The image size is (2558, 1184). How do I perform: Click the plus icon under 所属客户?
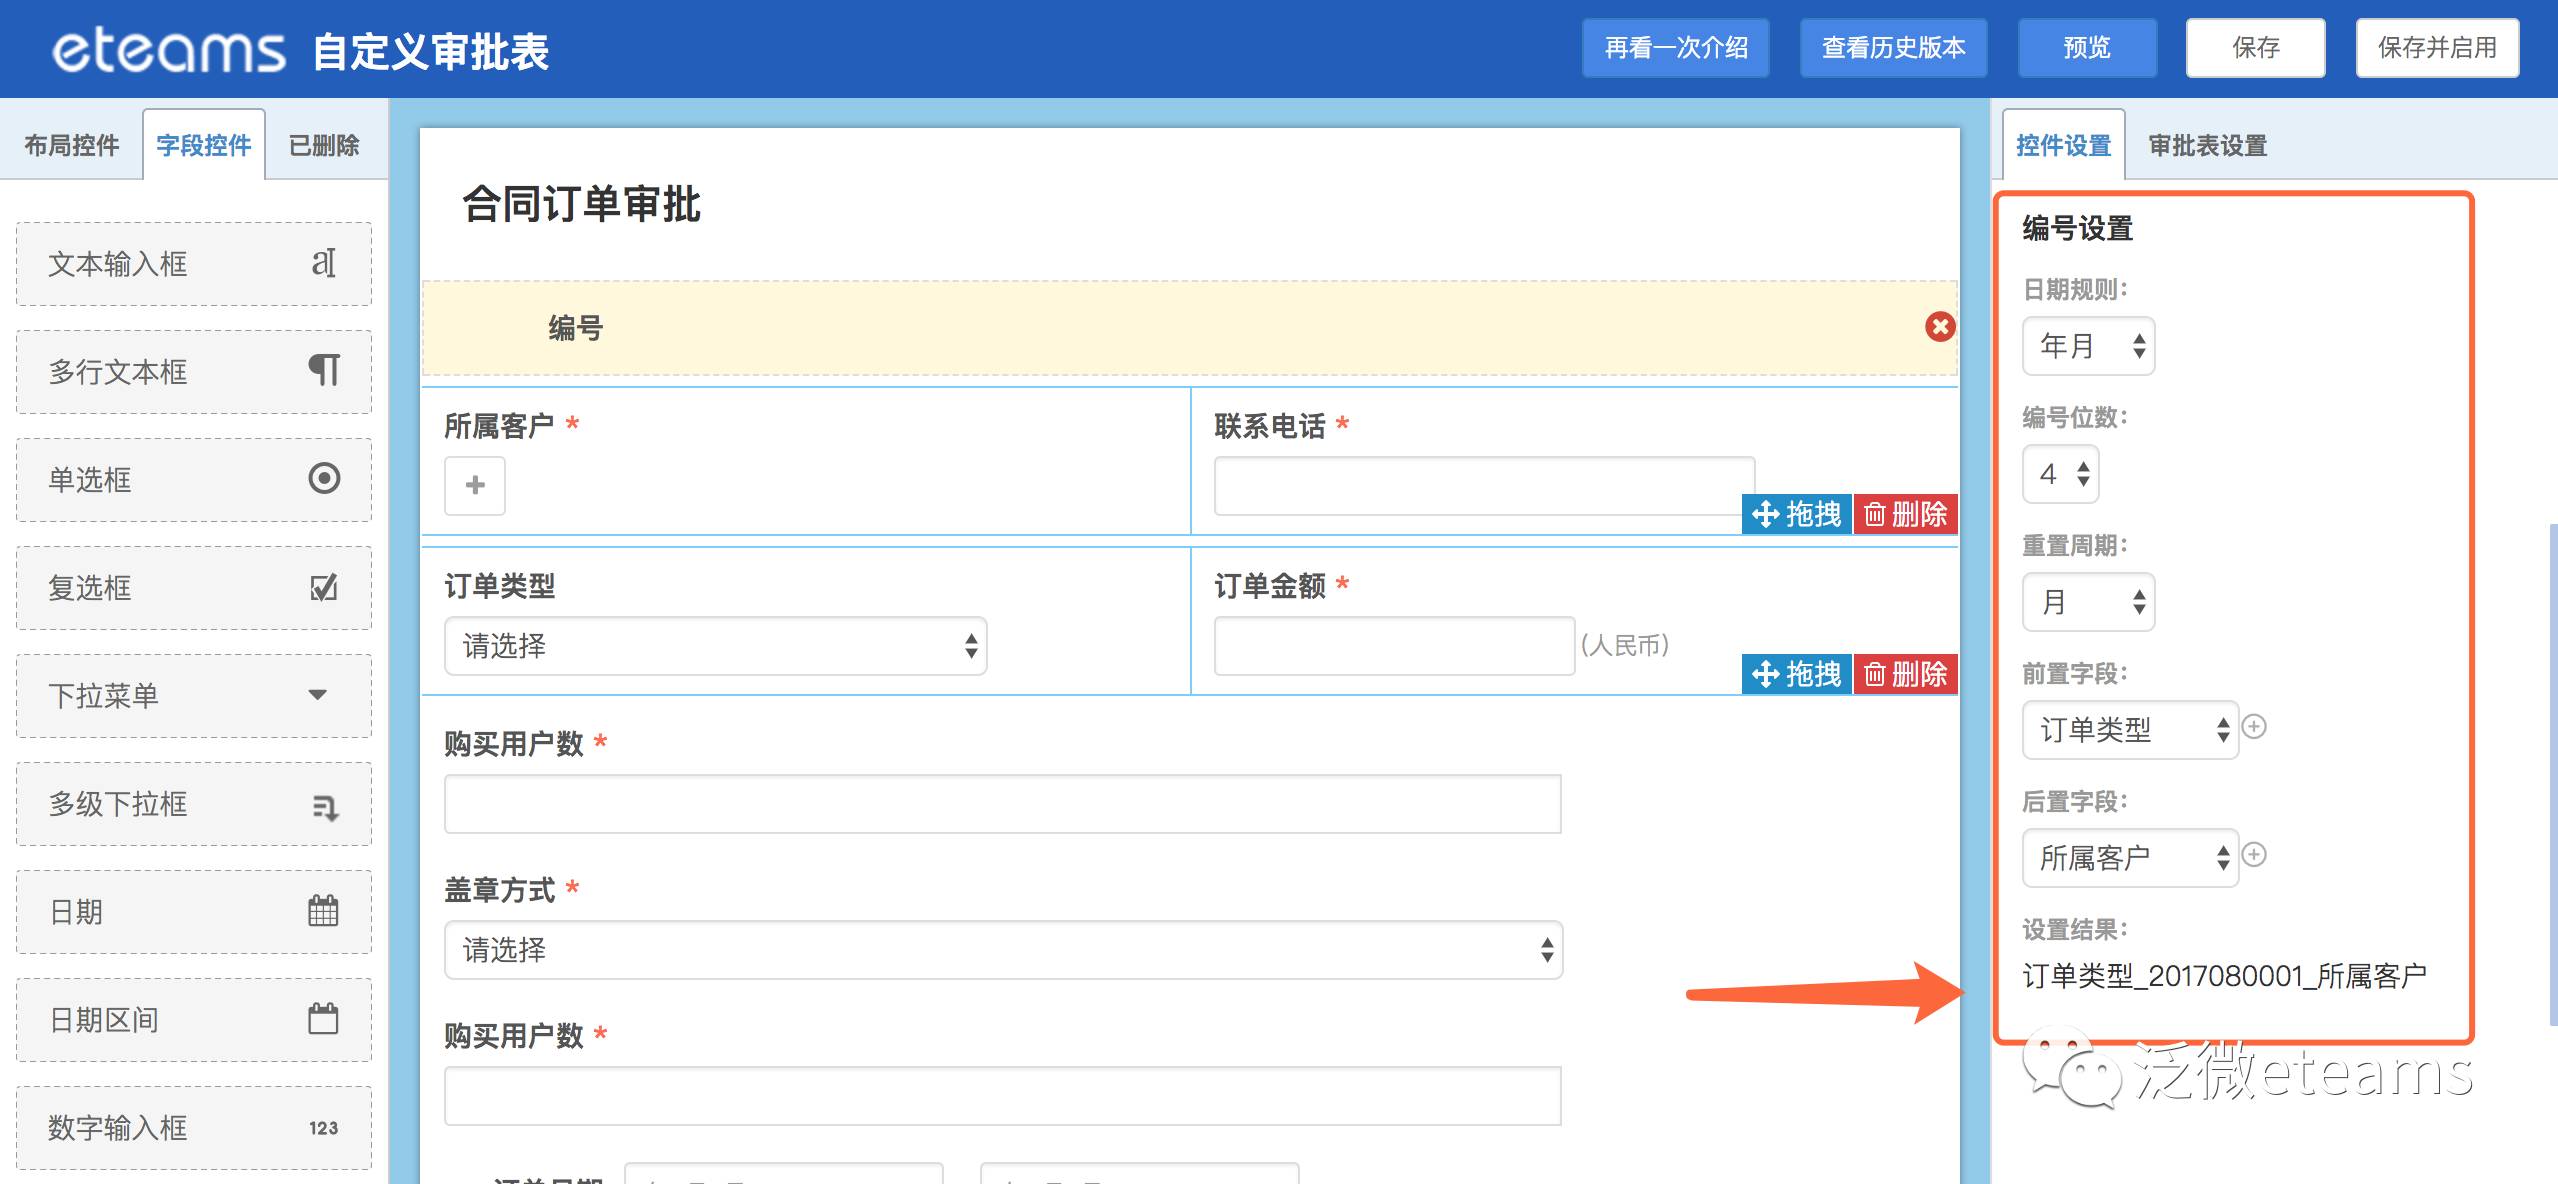click(x=475, y=486)
